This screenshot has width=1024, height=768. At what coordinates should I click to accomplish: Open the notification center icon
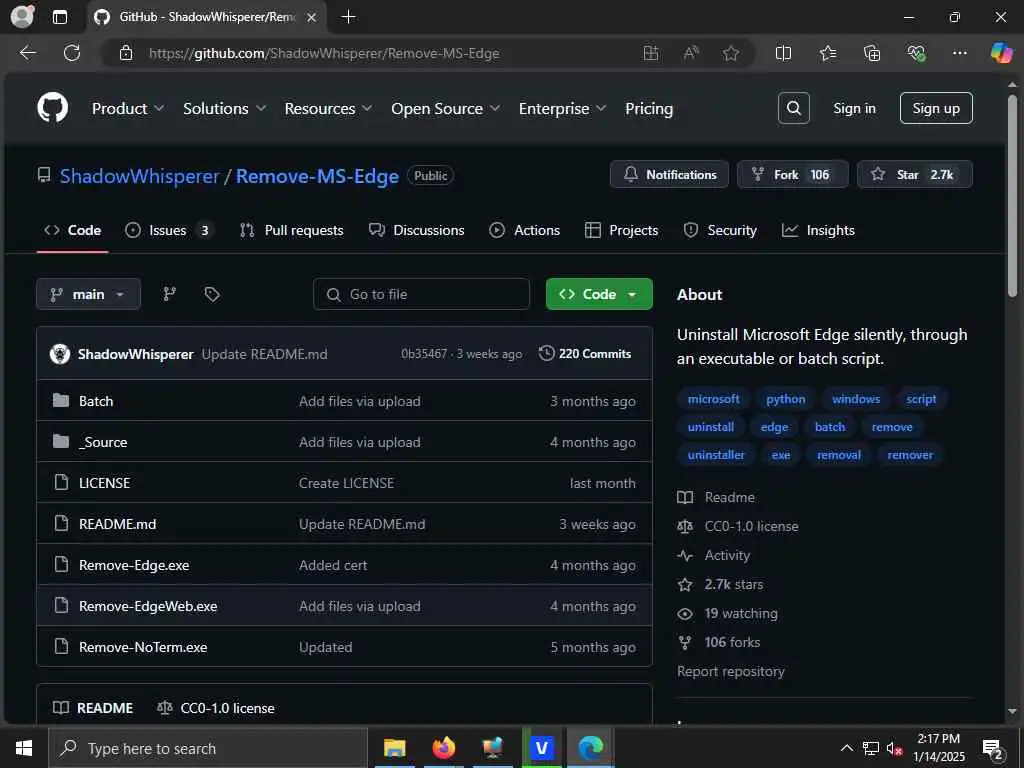click(993, 749)
